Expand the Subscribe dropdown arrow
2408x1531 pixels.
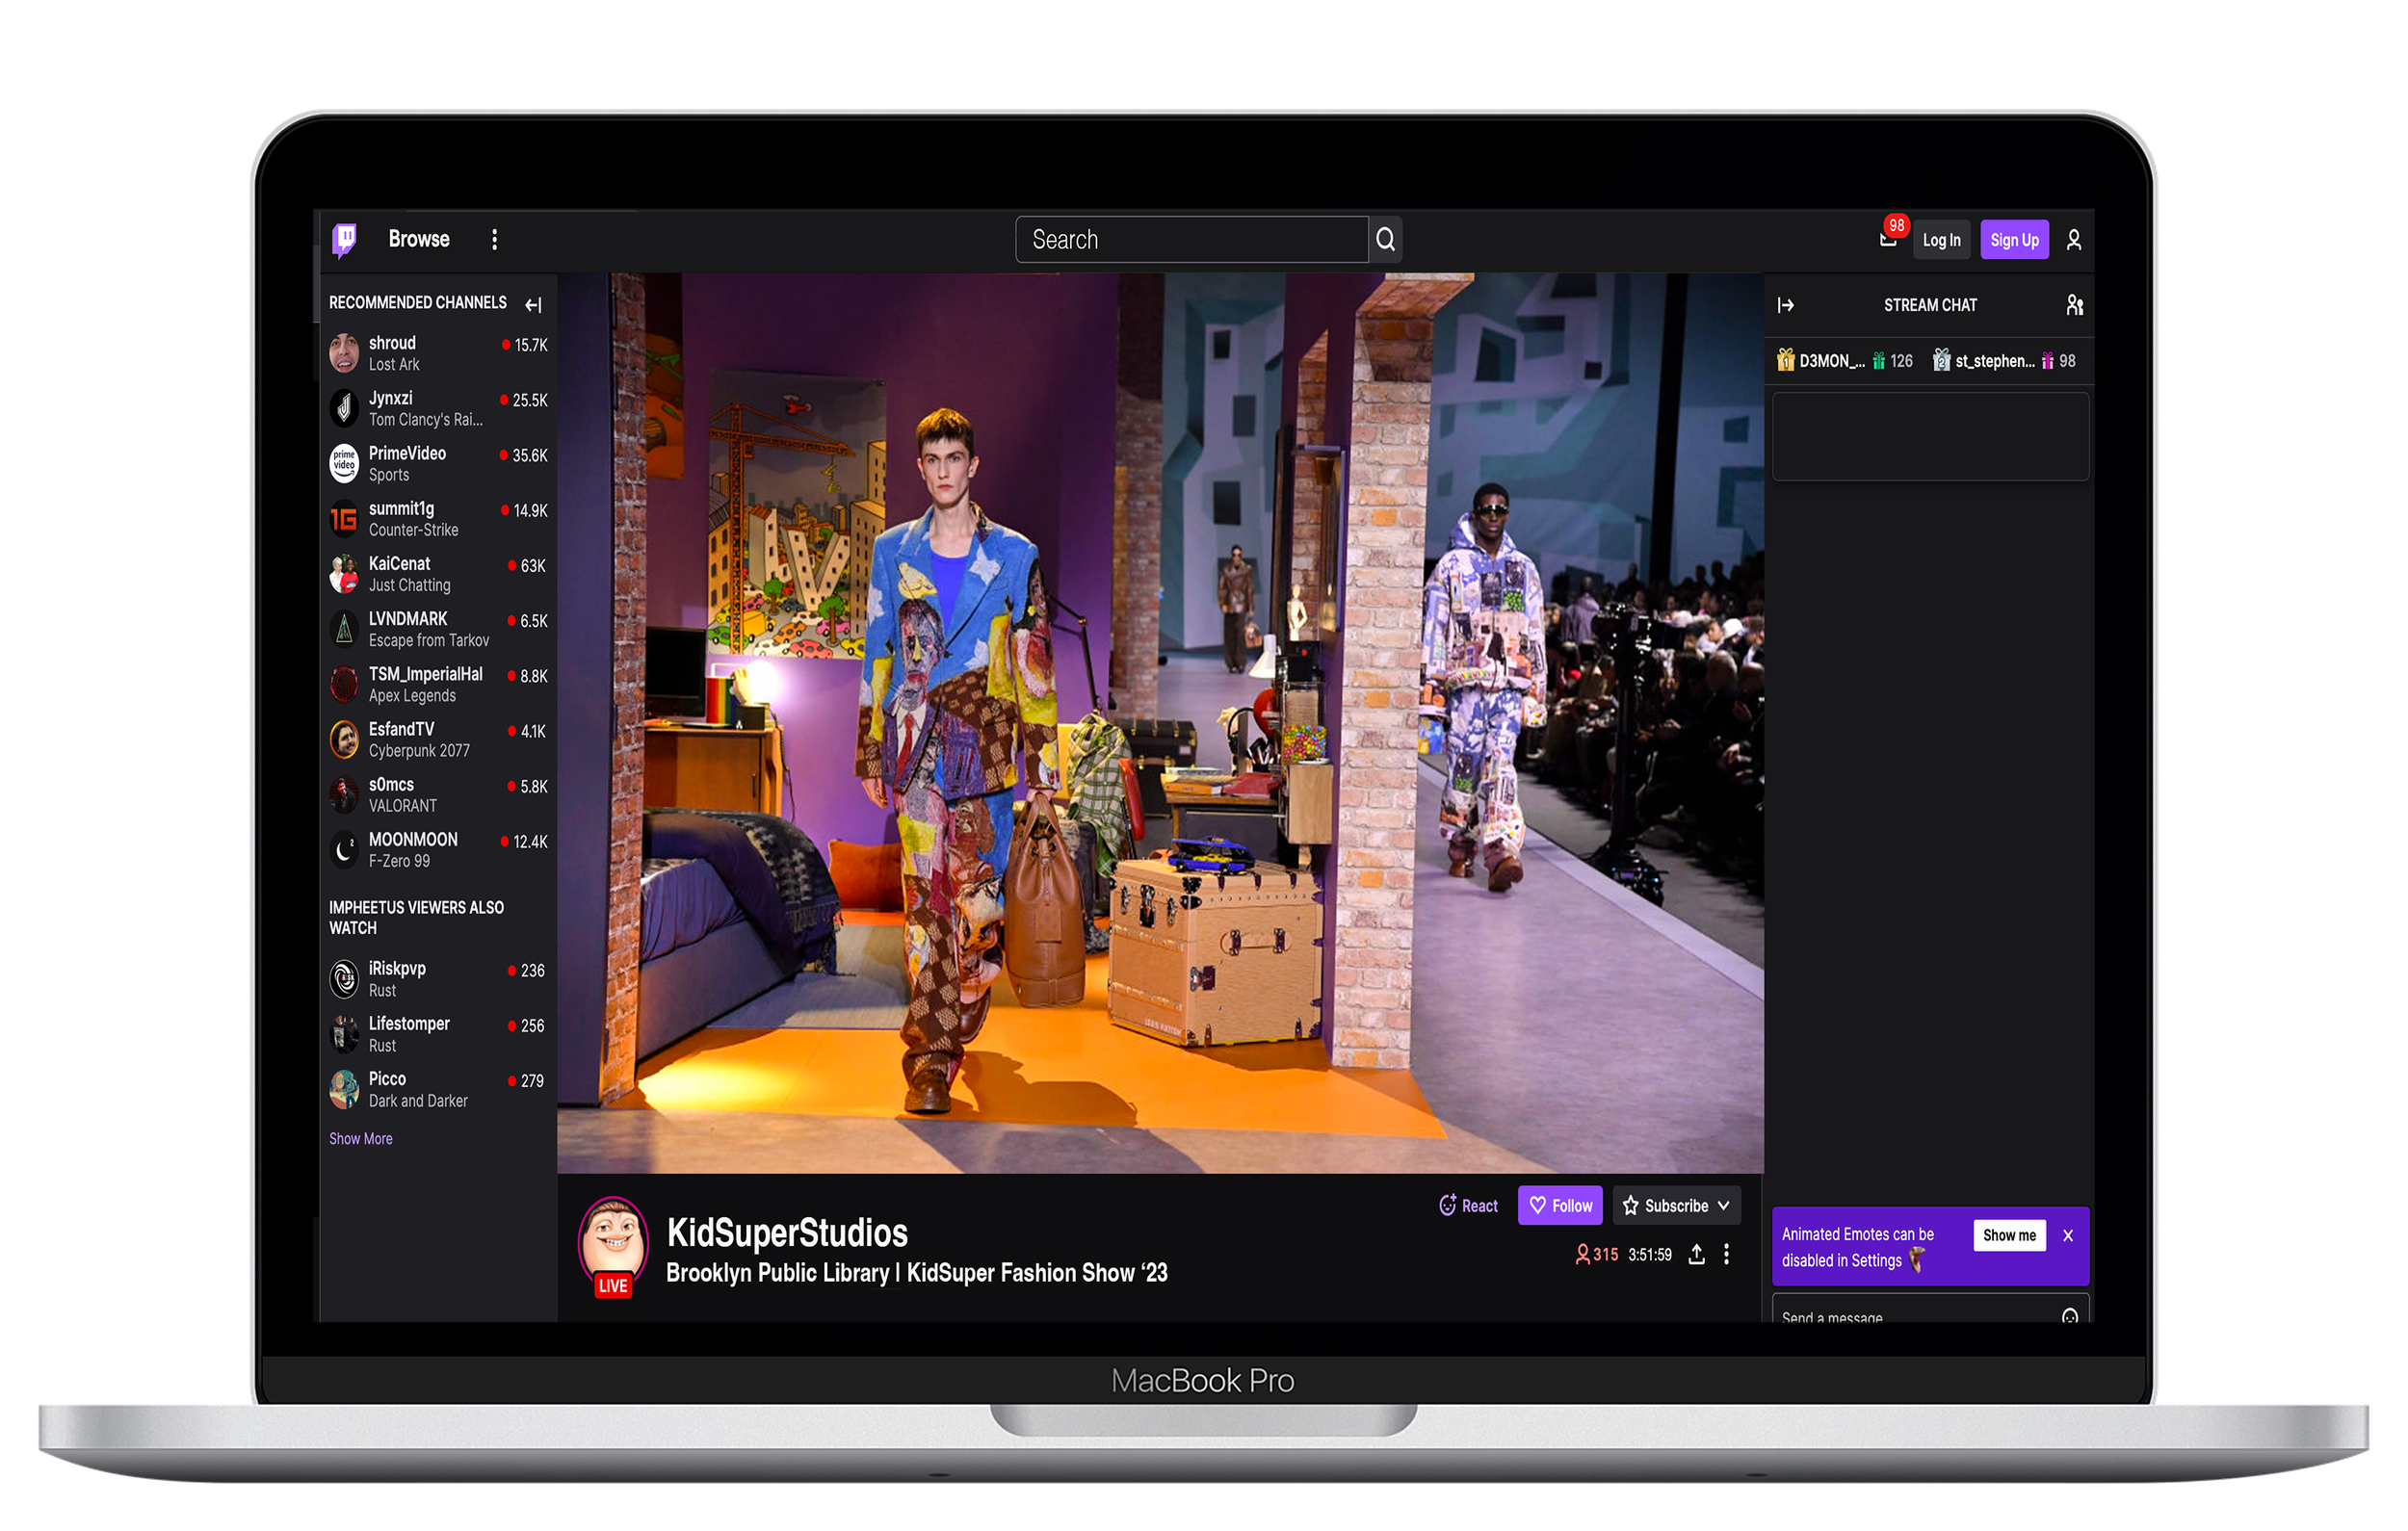(1723, 1205)
